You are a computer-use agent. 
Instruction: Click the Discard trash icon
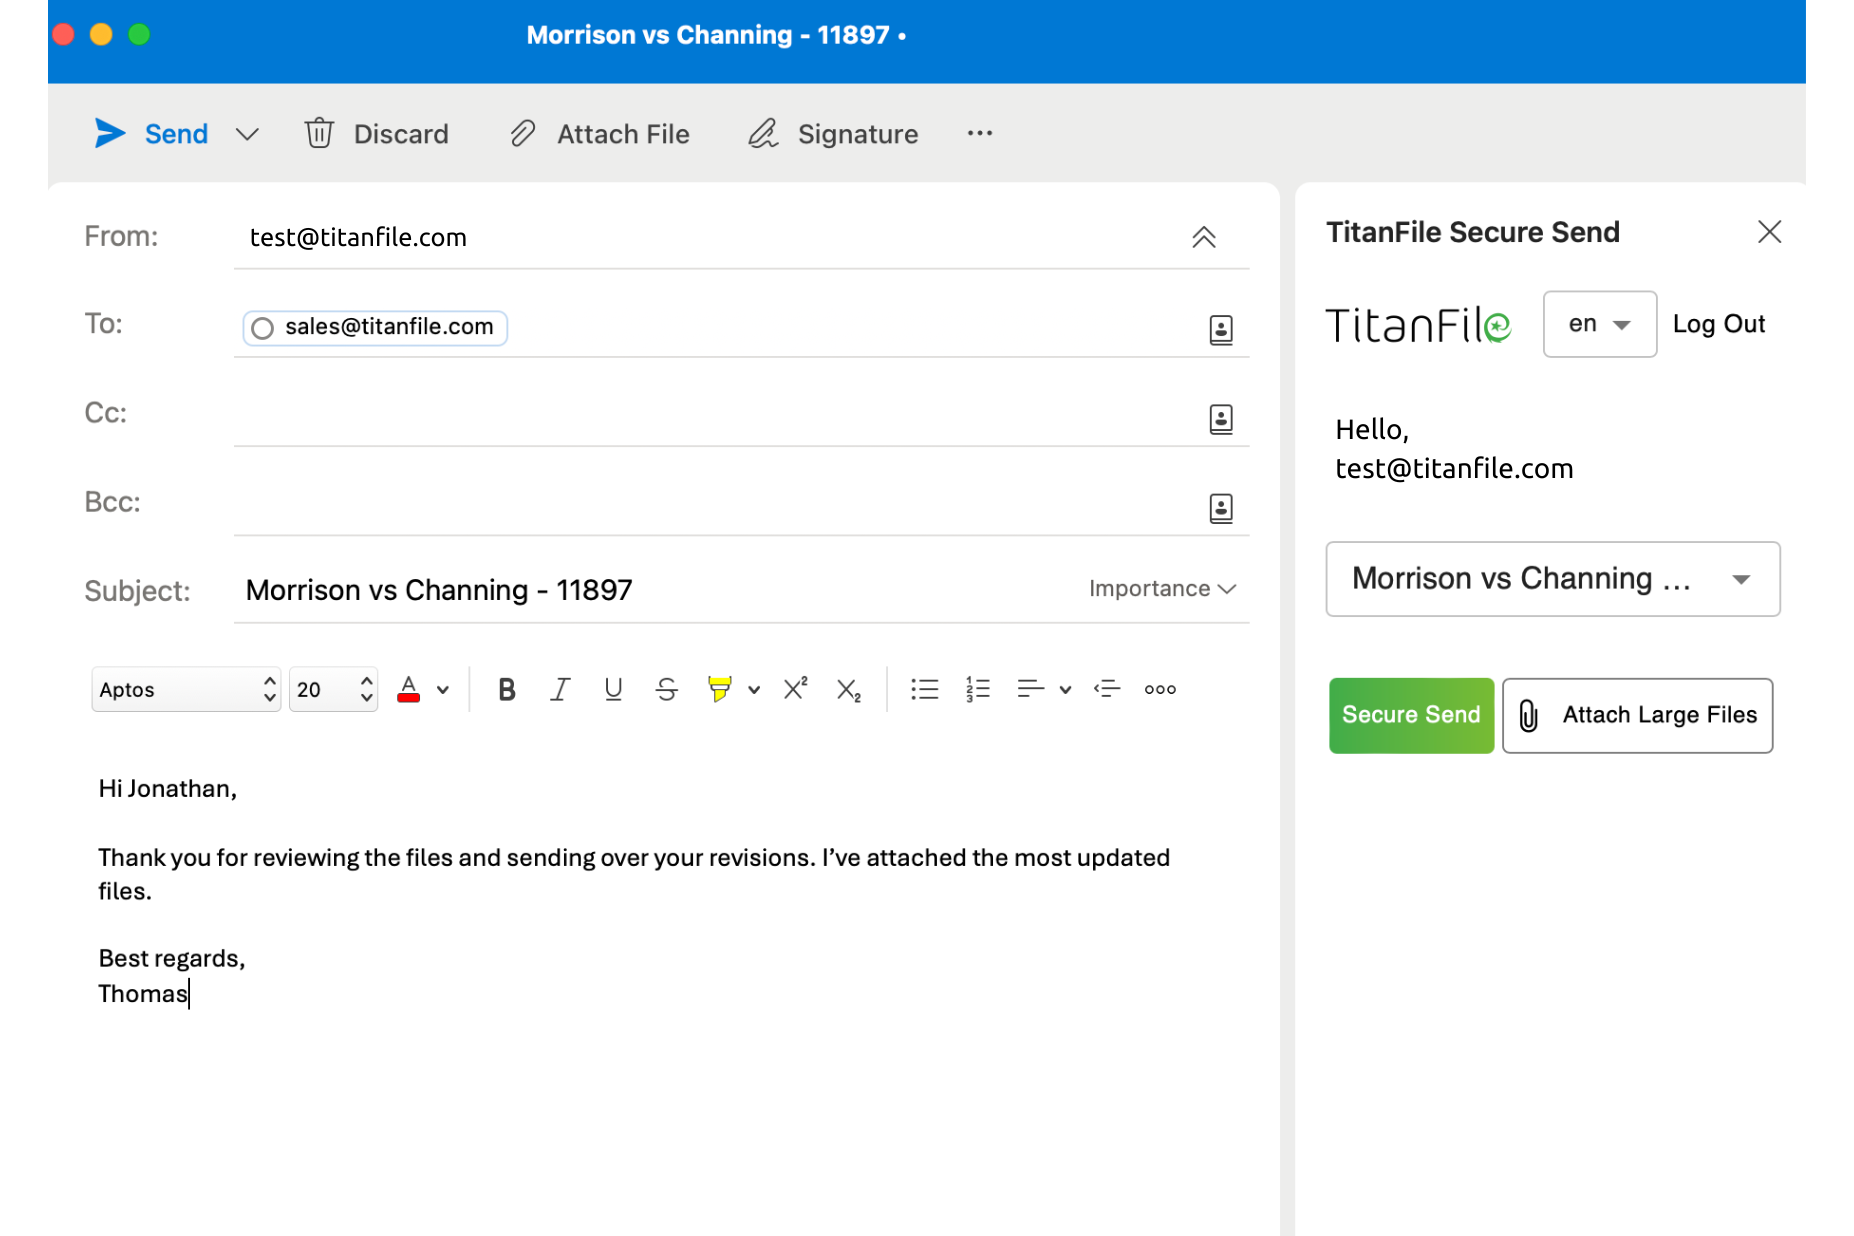(x=319, y=133)
